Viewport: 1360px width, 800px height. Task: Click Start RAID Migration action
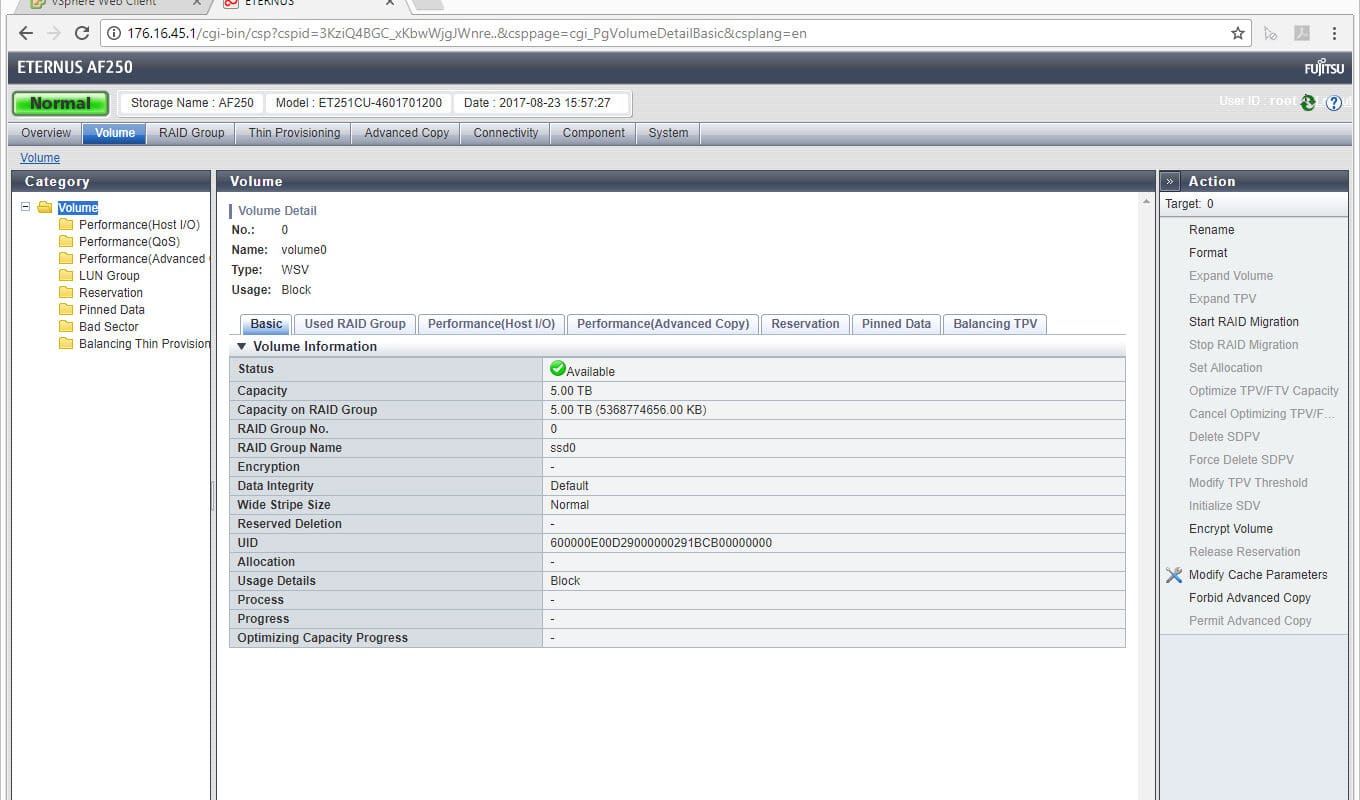[1244, 322]
